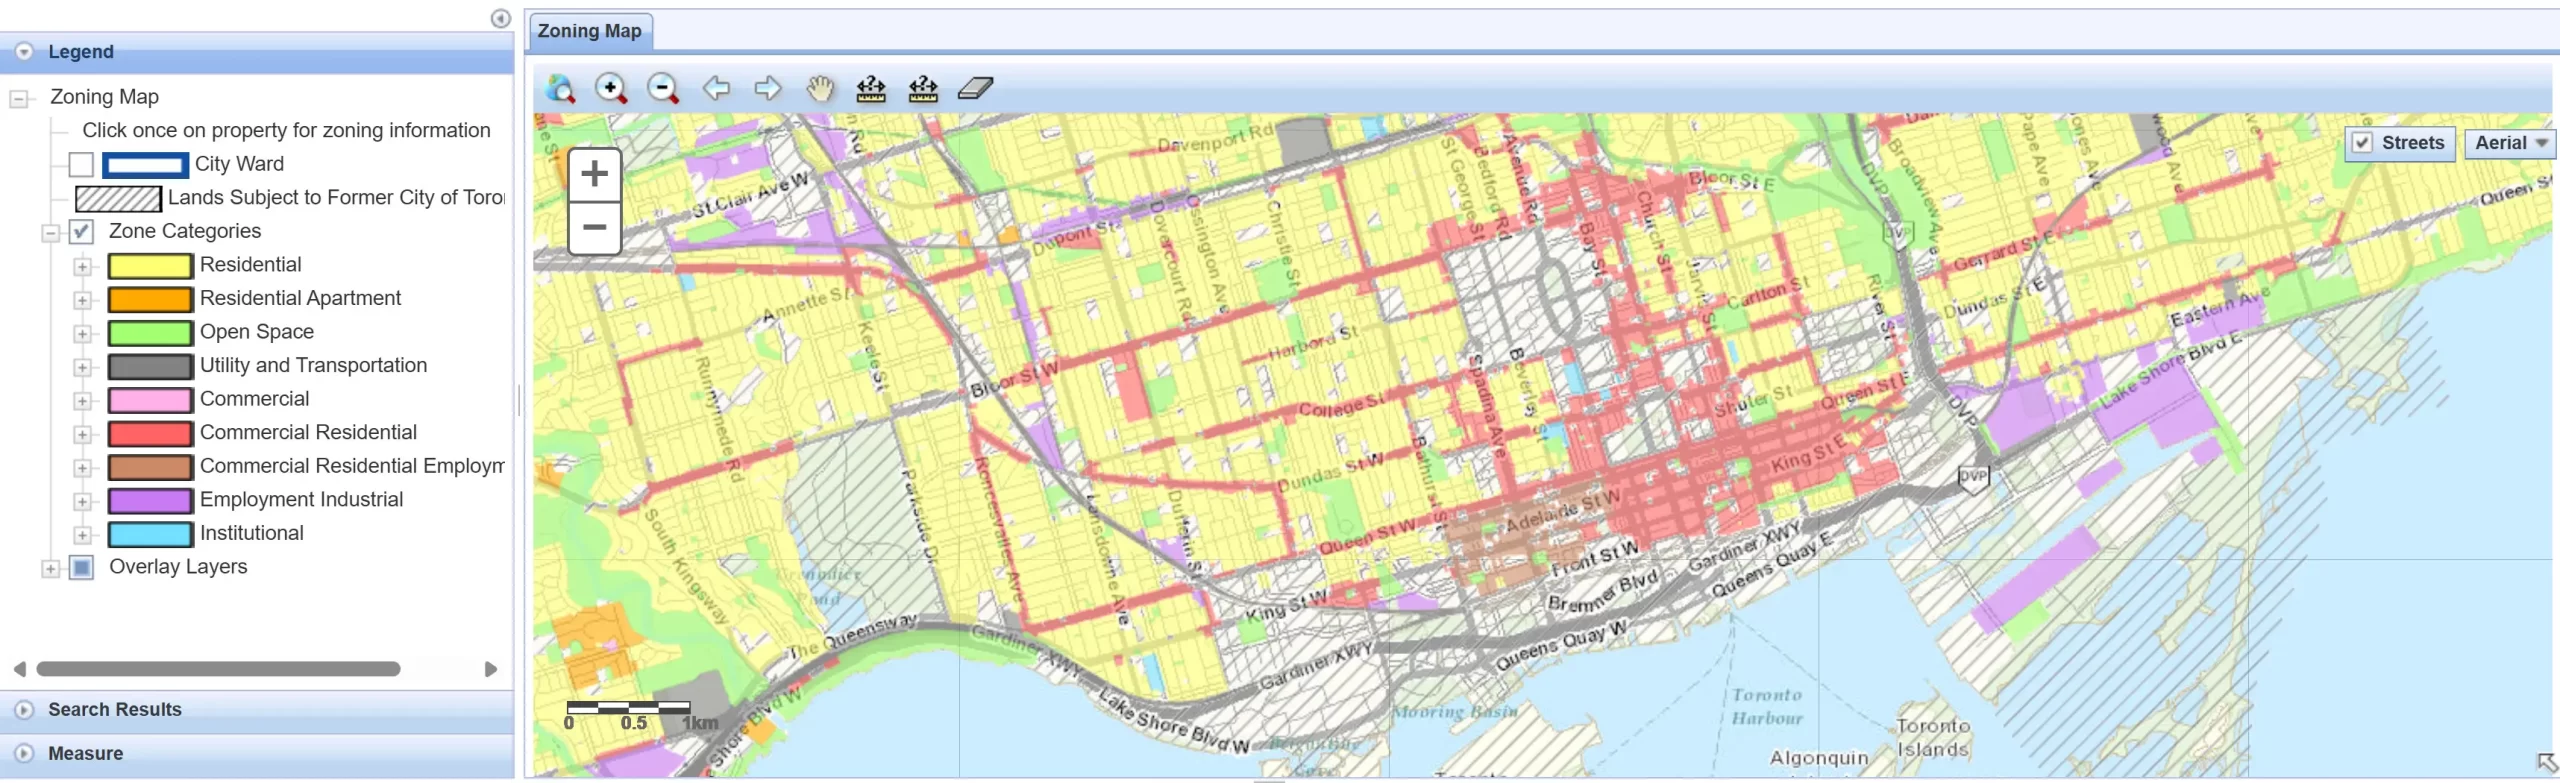Click the orange Residential Apartment swatch

(150, 298)
